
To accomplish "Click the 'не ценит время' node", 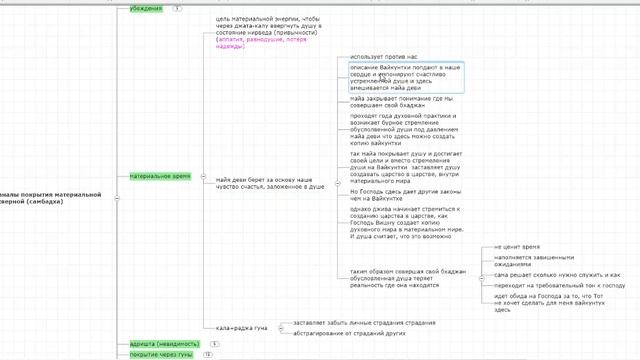I will [x=517, y=247].
